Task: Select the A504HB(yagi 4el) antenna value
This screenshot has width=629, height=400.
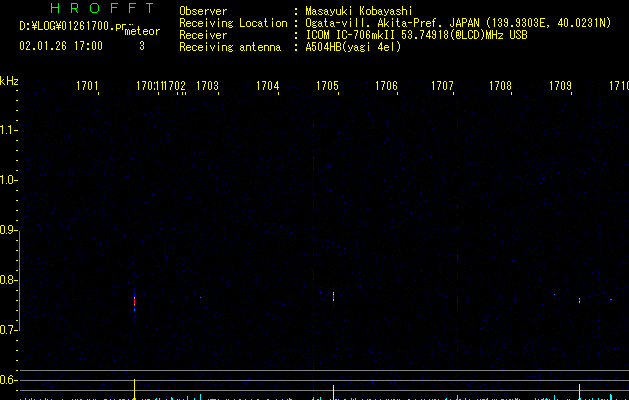Action: coord(353,47)
